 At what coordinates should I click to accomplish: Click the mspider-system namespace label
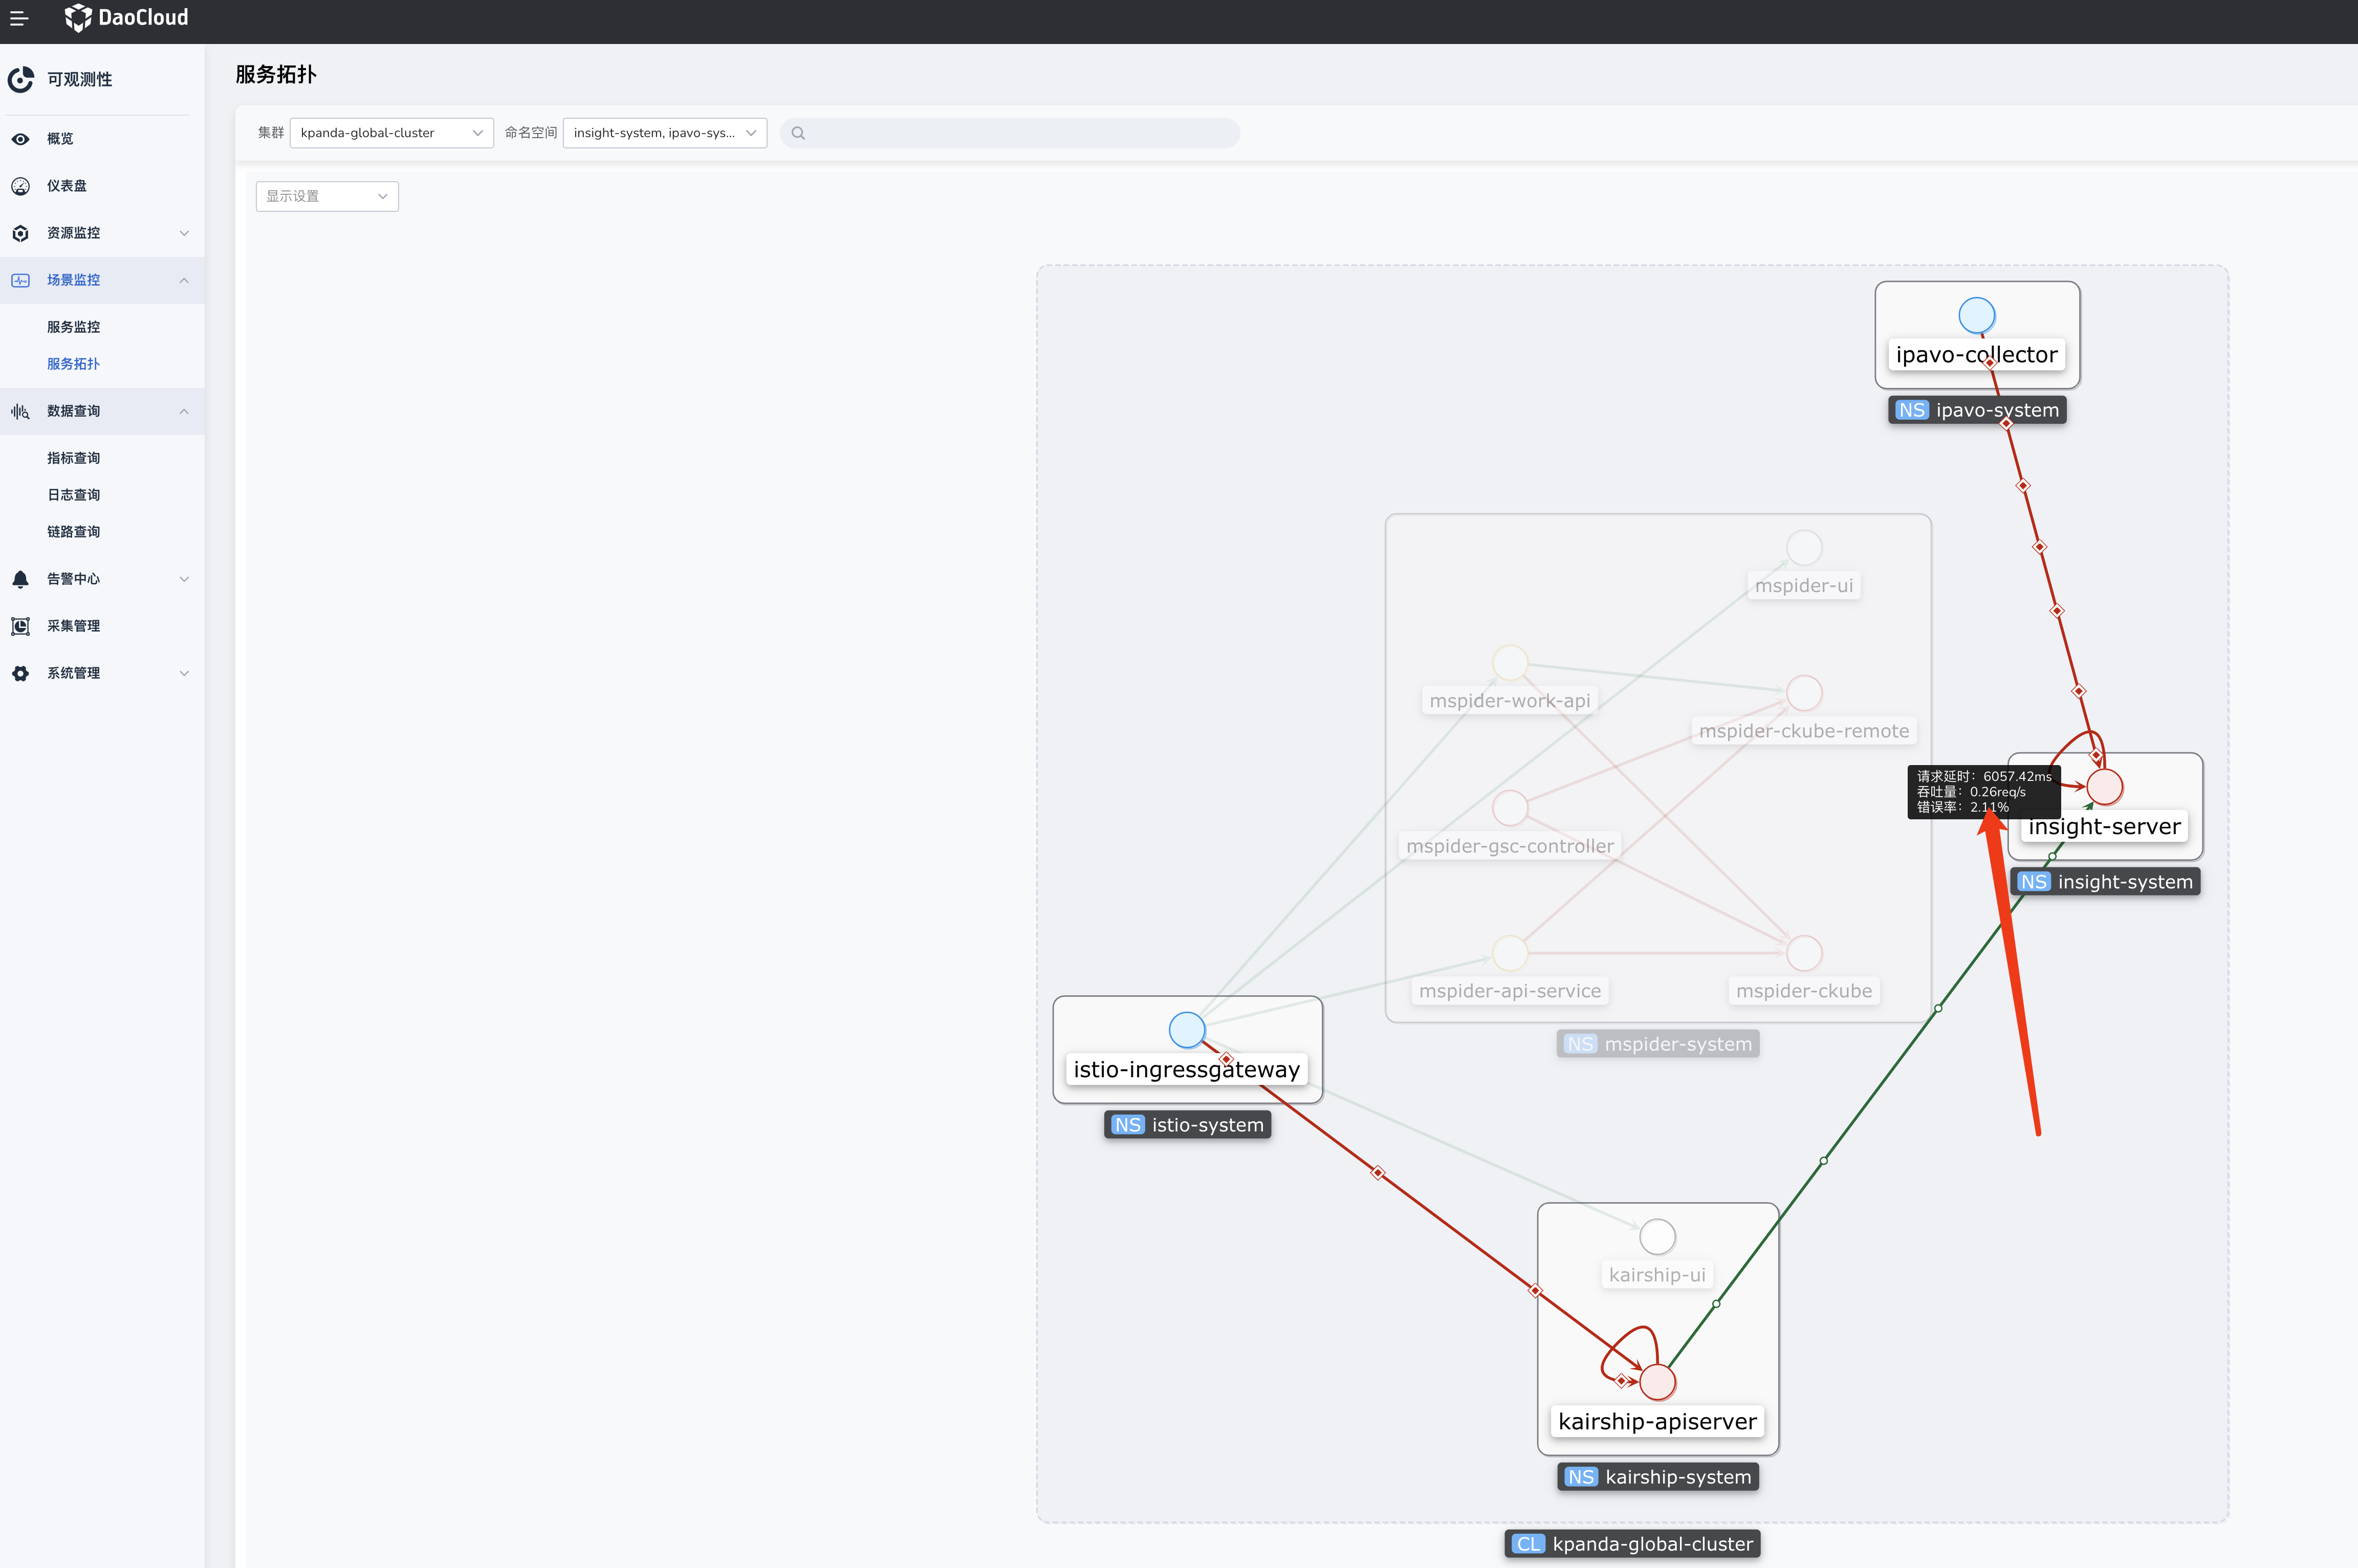pyautogui.click(x=1658, y=1044)
